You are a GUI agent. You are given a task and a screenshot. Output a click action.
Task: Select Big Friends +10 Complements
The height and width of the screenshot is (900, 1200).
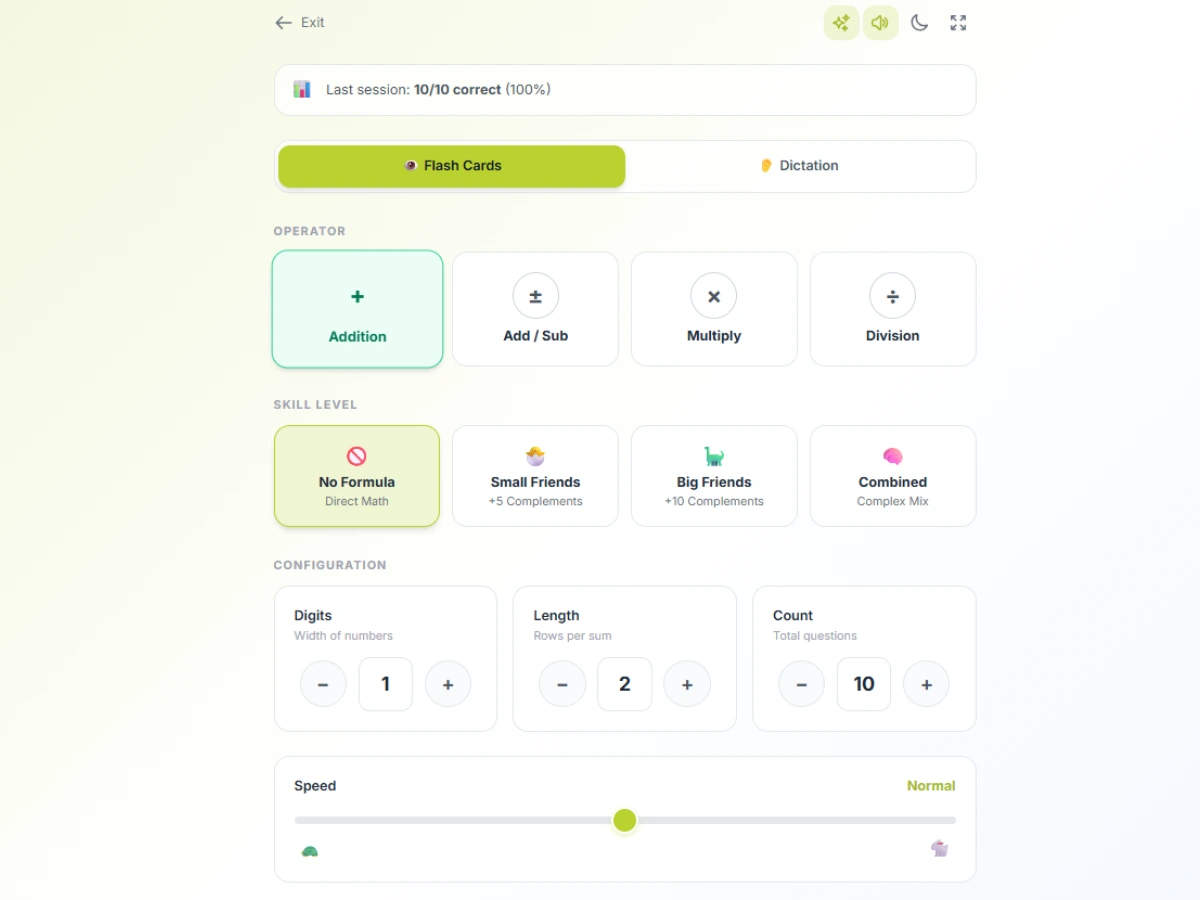click(714, 476)
